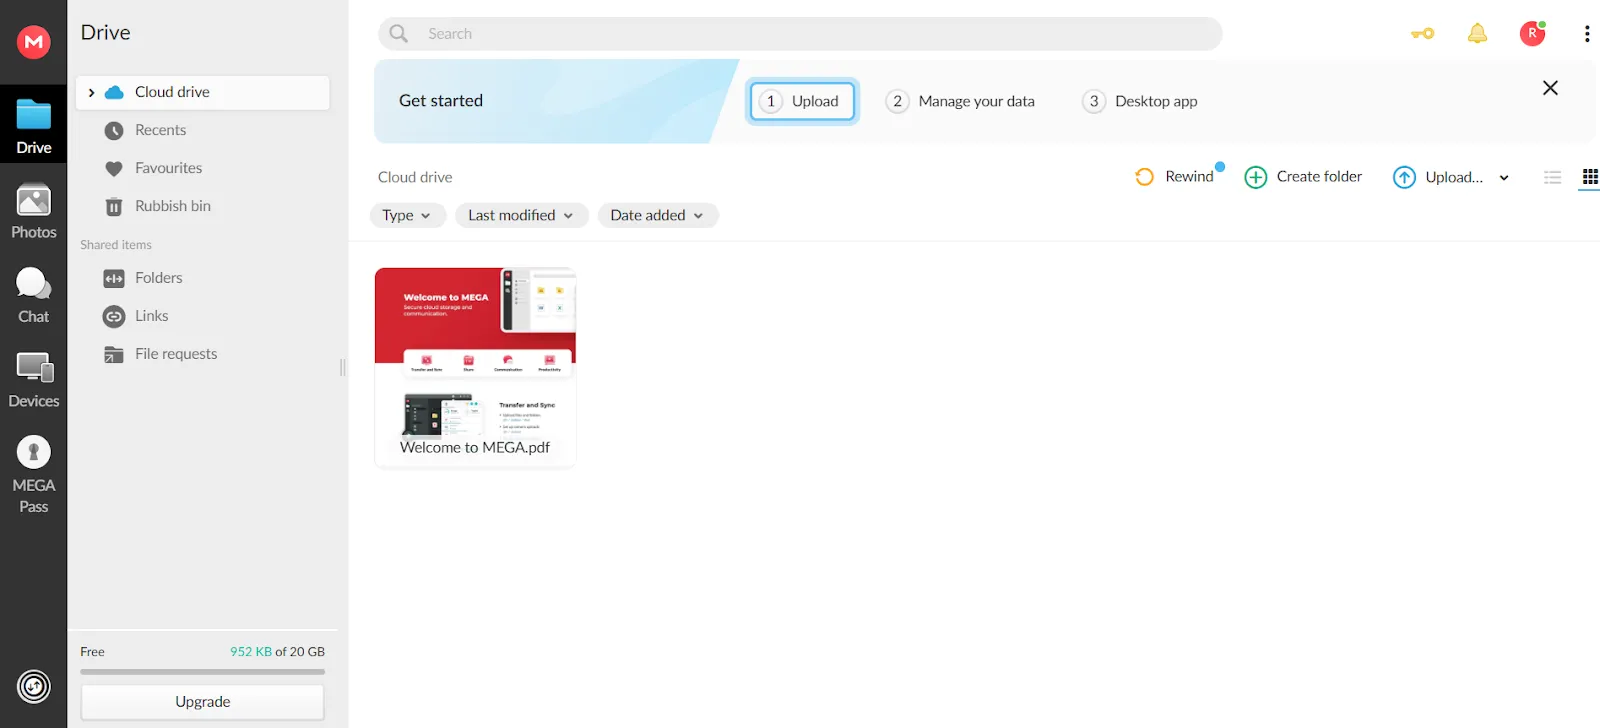Screen dimensions: 1600x728
Task: Switch to grid view
Action: point(1590,177)
